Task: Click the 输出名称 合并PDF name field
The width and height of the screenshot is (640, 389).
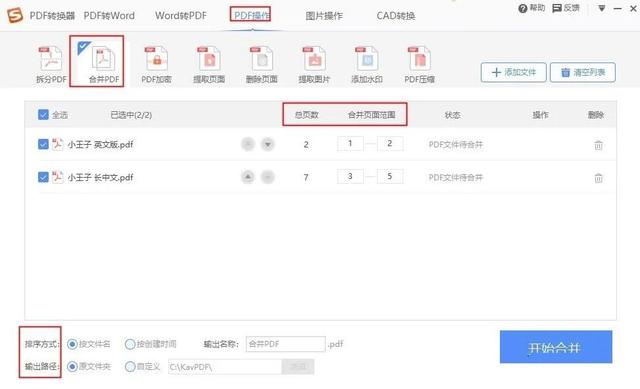Action: [x=286, y=344]
